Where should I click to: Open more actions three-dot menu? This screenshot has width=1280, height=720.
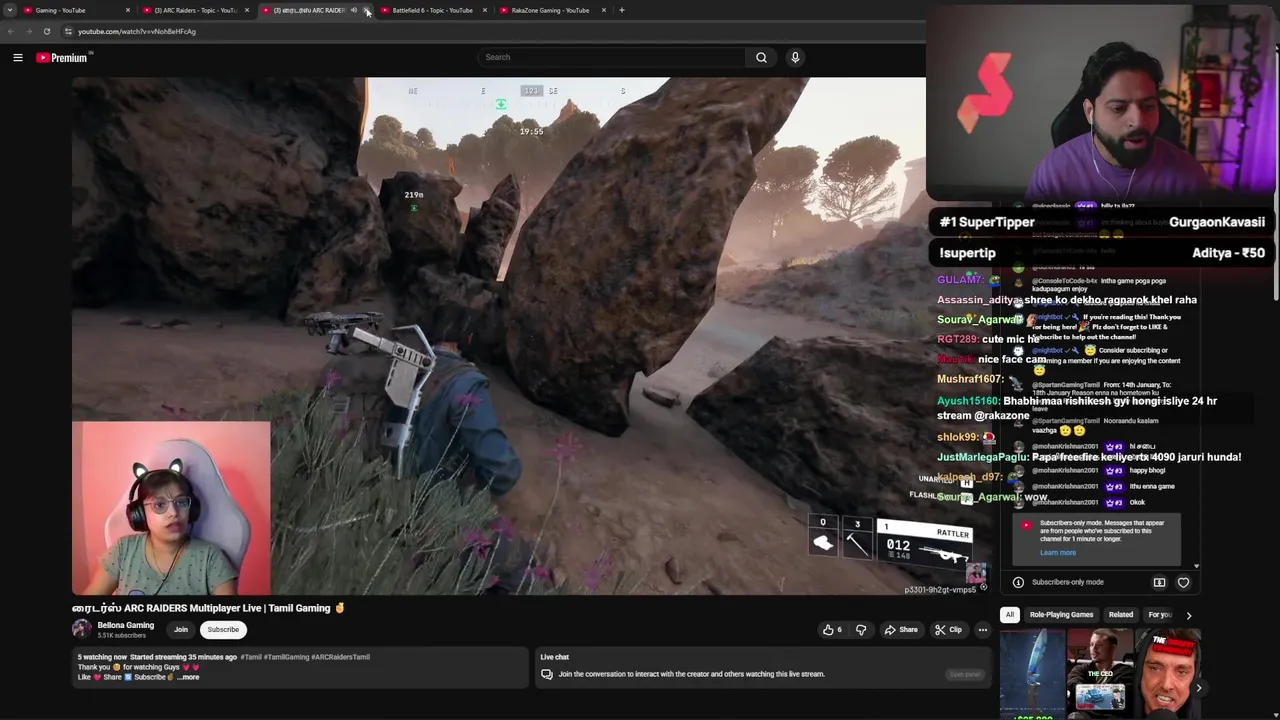(x=982, y=630)
